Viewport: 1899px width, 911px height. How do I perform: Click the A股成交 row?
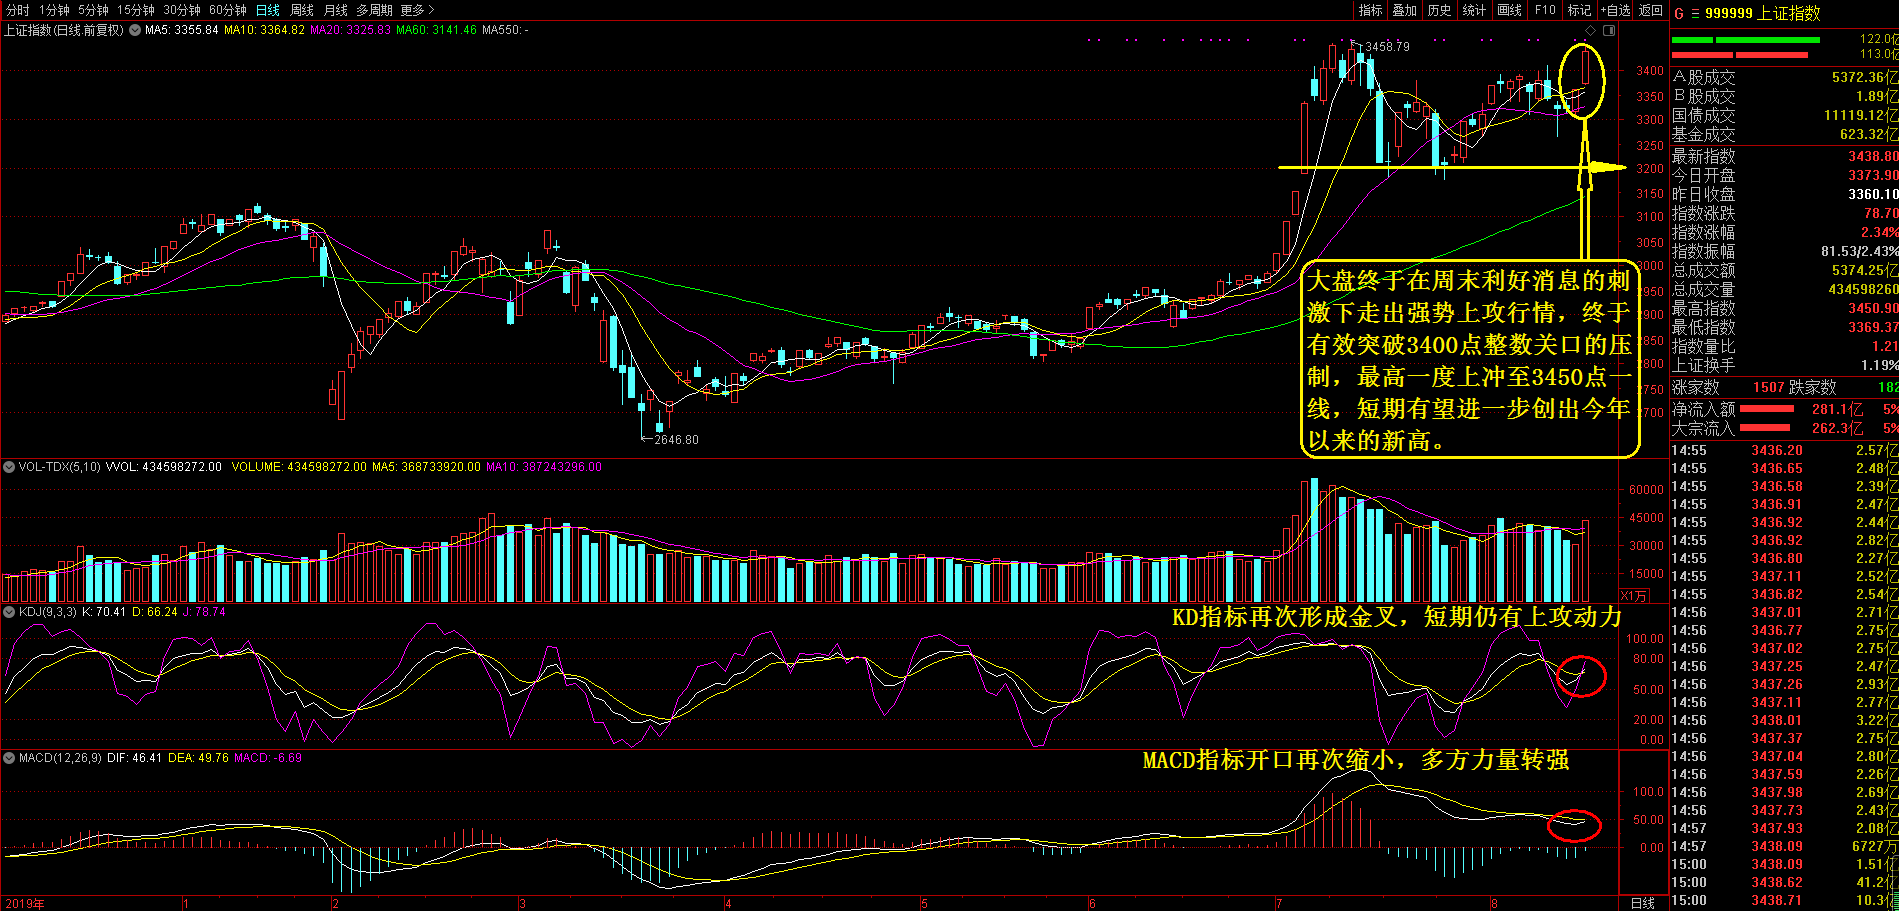[x=1784, y=77]
